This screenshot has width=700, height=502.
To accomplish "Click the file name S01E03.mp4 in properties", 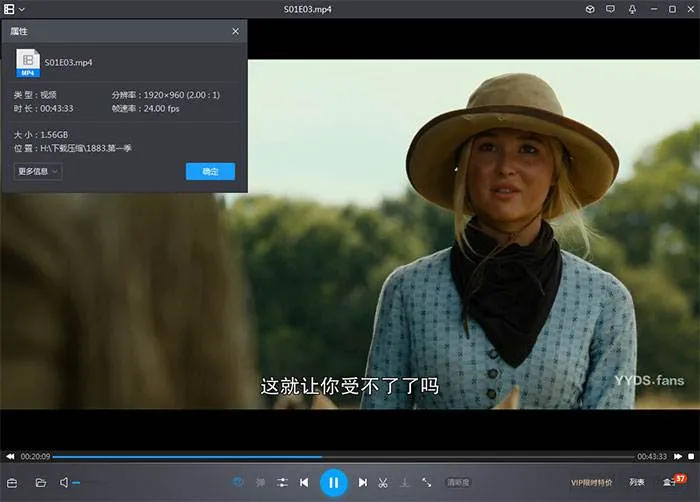I will 68,63.
